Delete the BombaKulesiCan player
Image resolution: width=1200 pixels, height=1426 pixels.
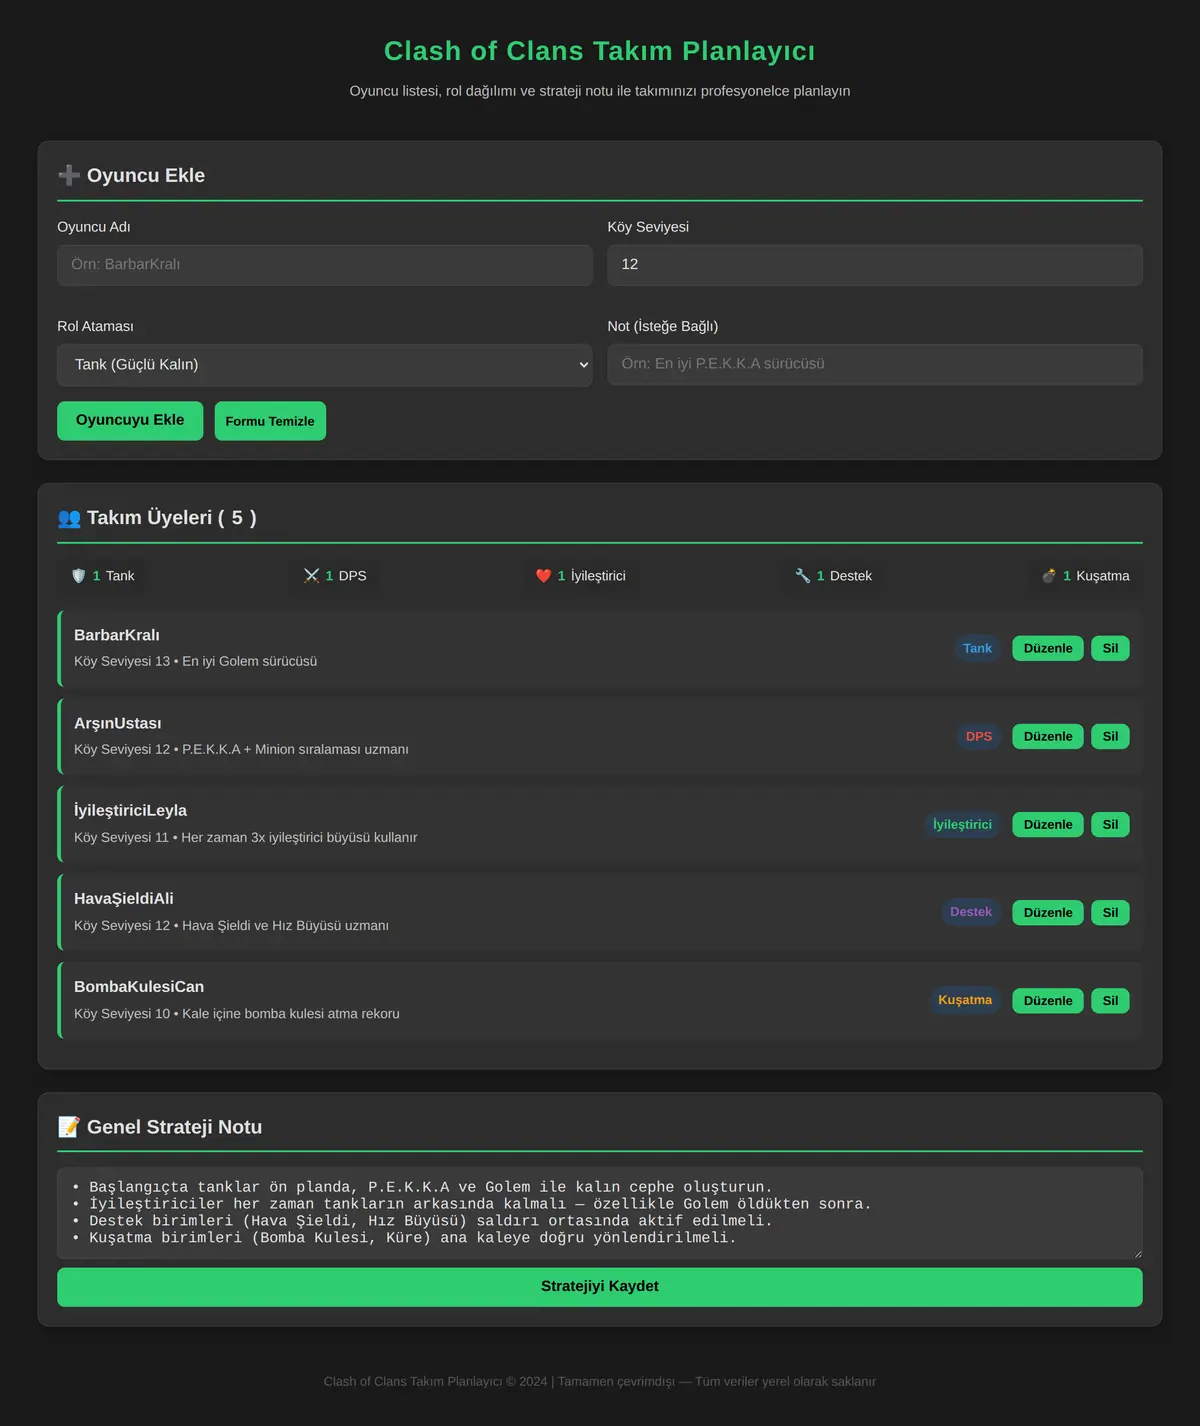click(1110, 1000)
